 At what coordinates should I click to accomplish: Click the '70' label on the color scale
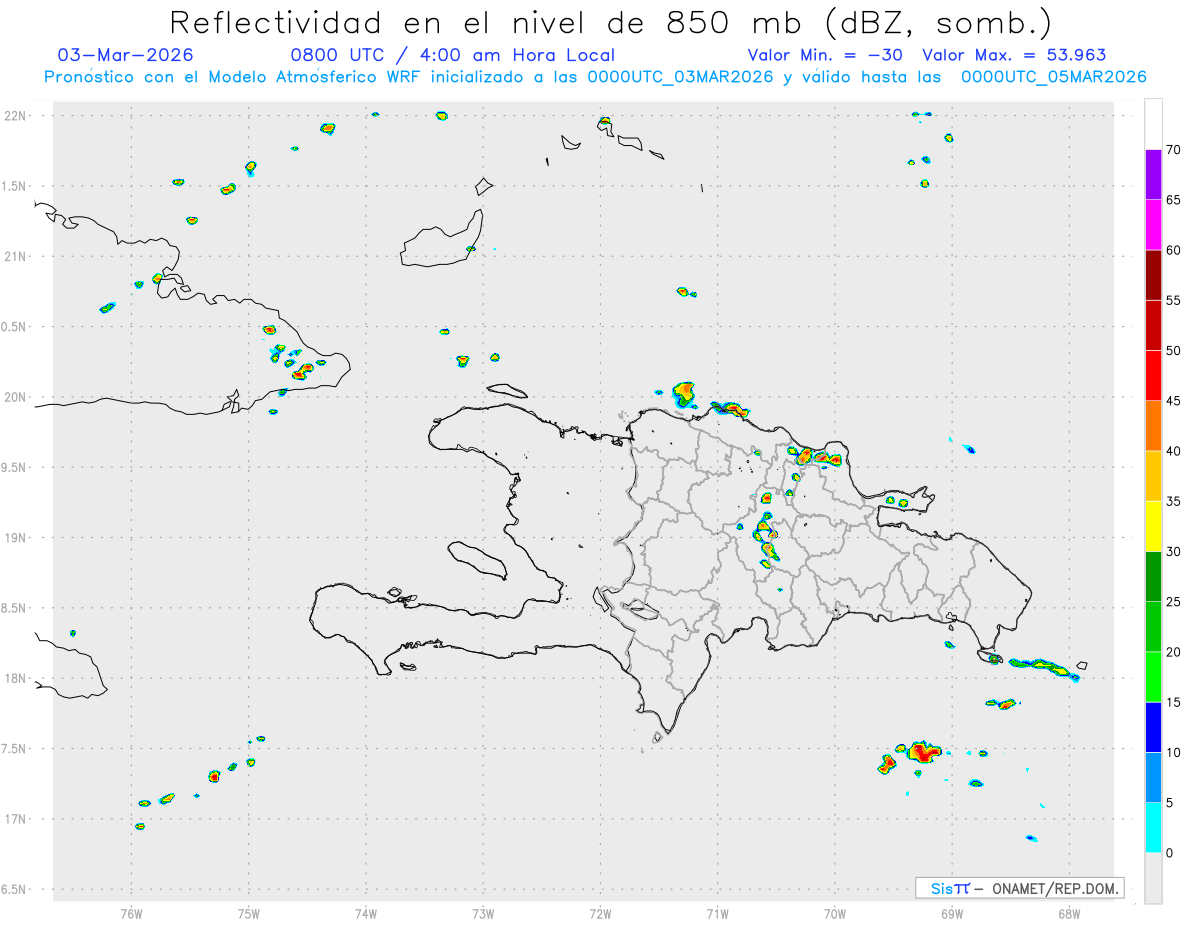[x=1173, y=150]
